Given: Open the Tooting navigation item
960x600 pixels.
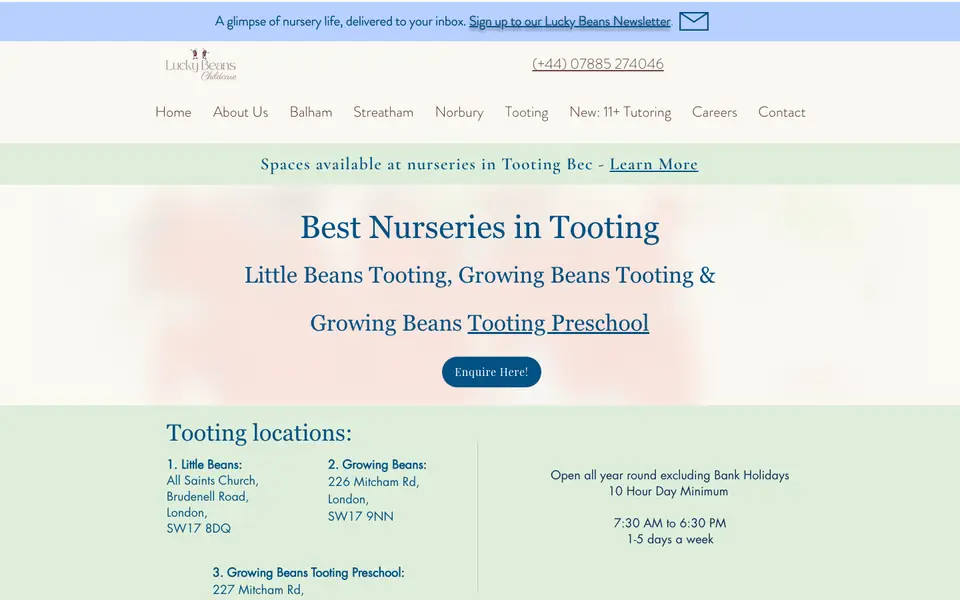Looking at the screenshot, I should (527, 112).
